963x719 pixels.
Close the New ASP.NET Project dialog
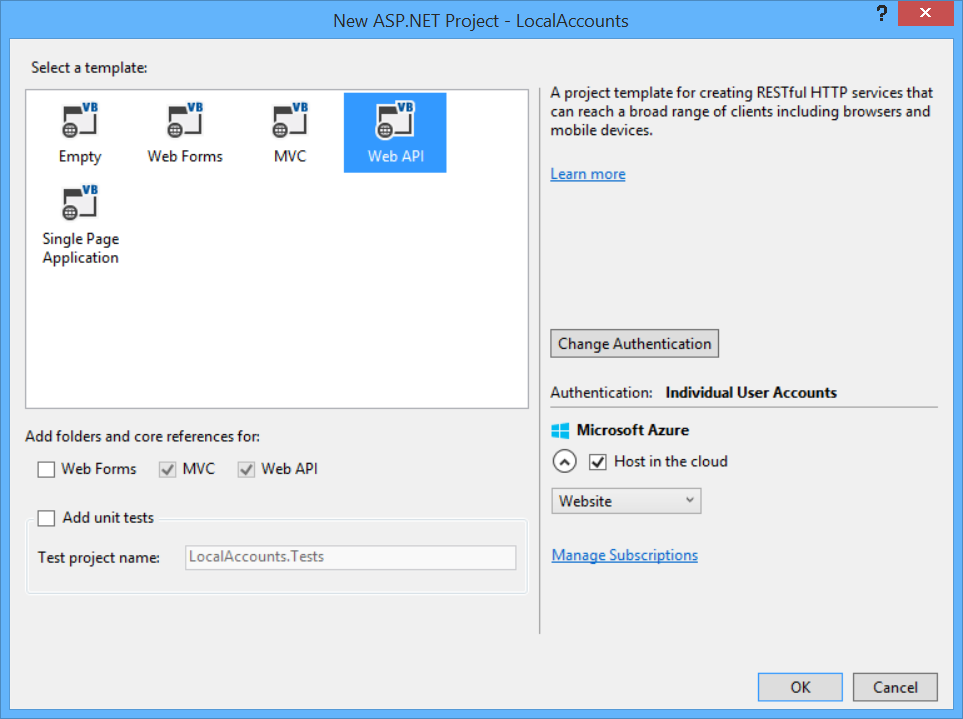(926, 13)
